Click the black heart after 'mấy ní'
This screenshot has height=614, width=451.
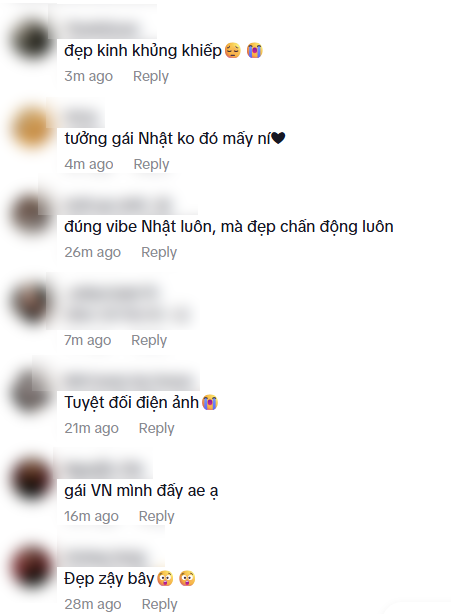278,138
